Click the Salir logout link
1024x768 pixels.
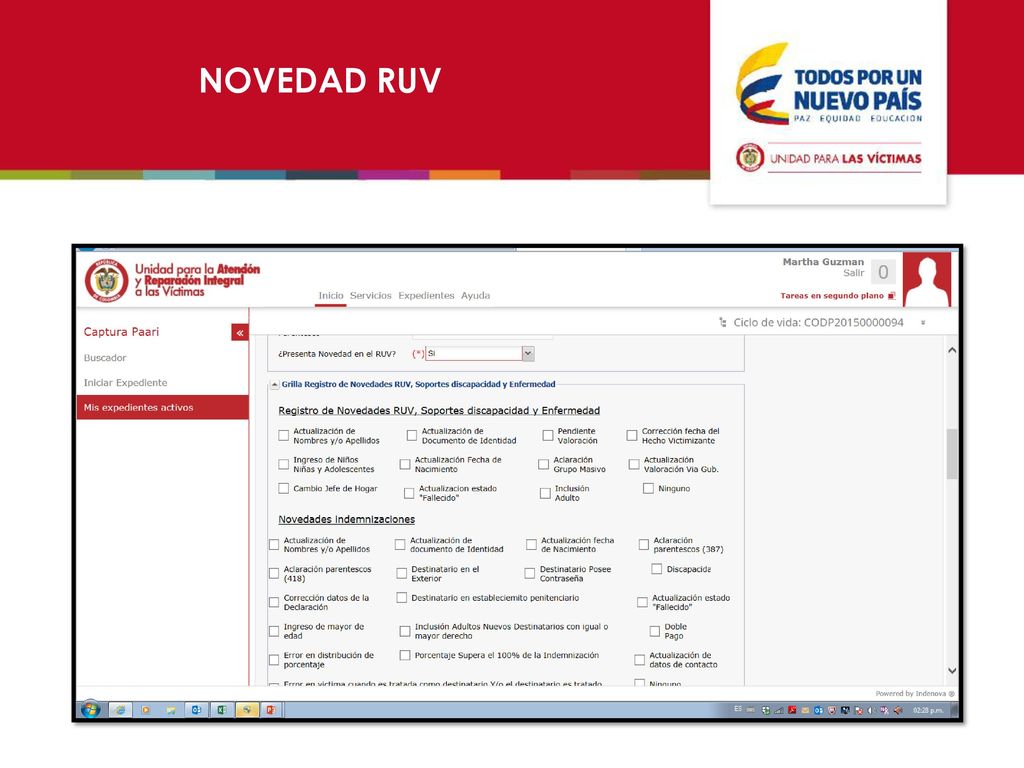point(854,273)
